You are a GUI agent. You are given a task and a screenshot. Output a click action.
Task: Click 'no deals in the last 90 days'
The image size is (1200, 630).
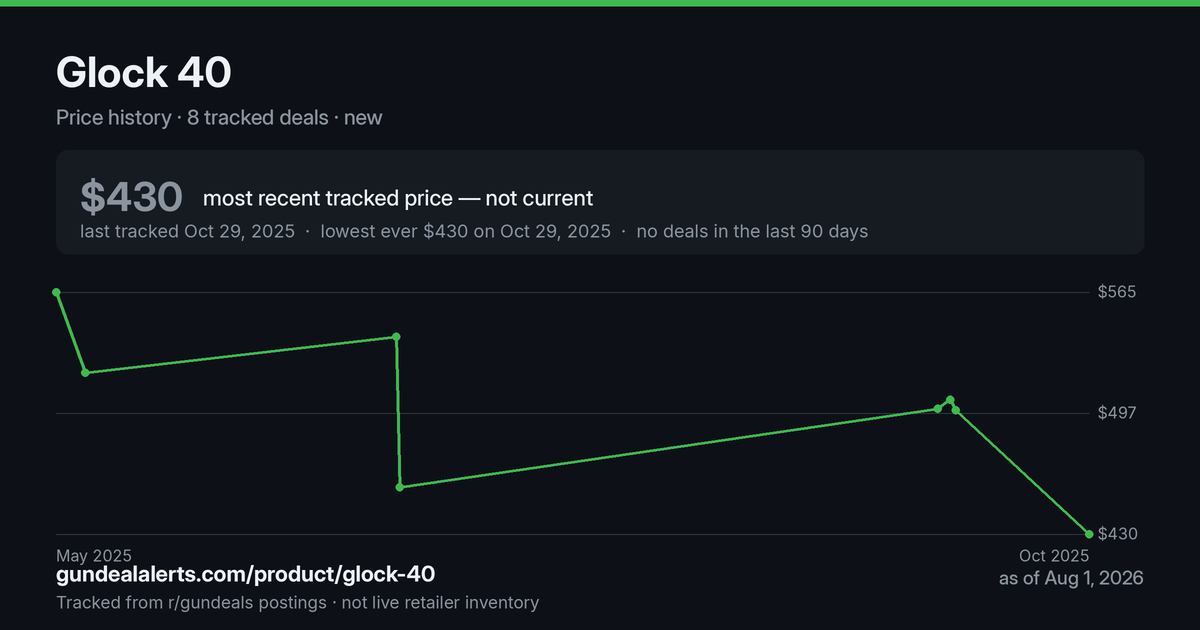point(752,231)
